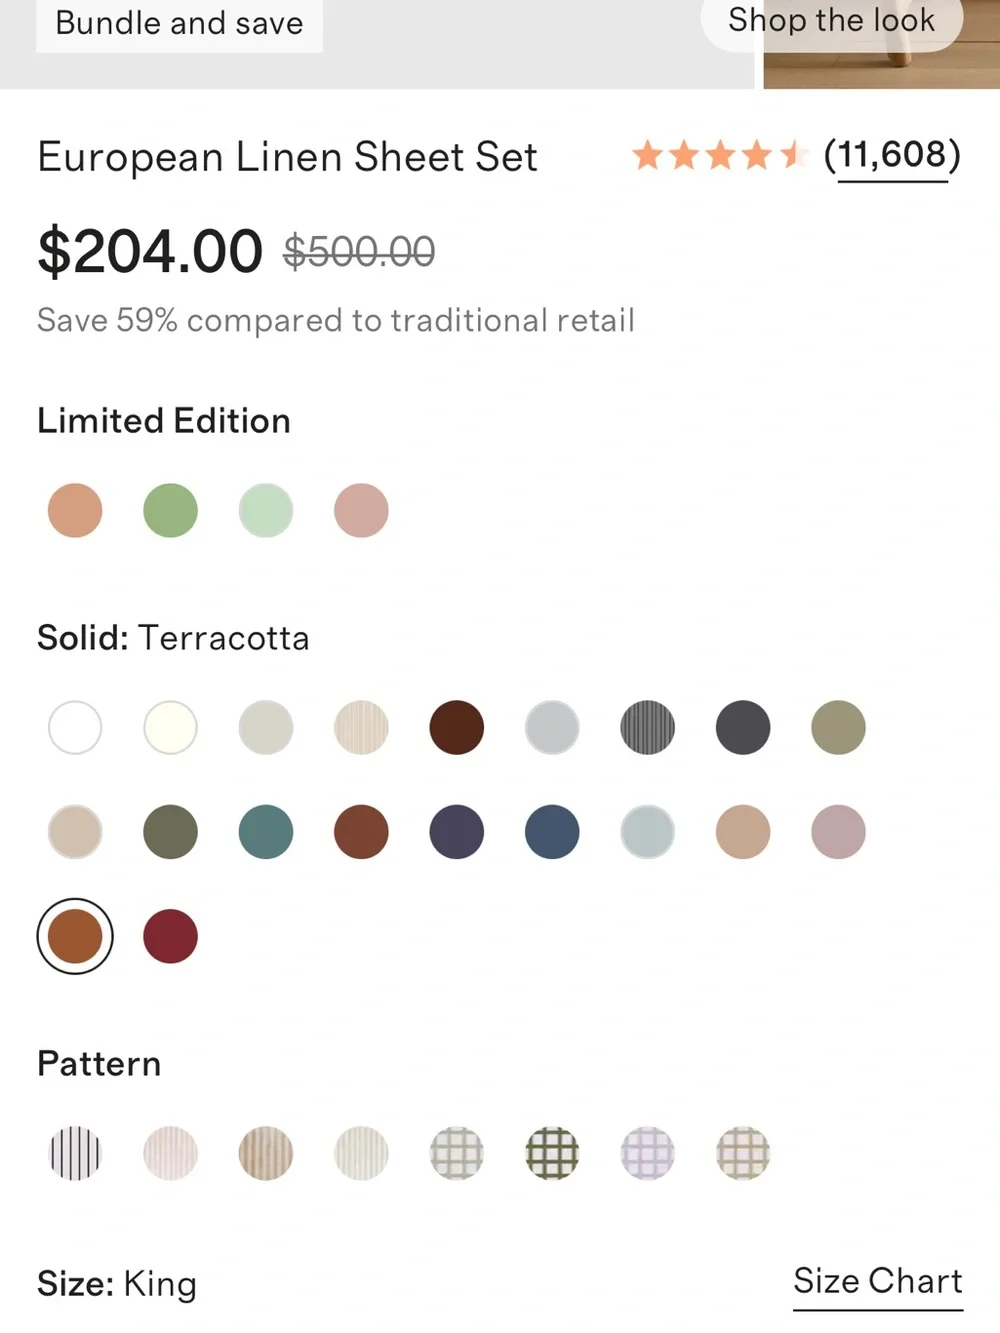Open the 11,608 reviews link
The image size is (1000, 1333).
click(x=892, y=156)
